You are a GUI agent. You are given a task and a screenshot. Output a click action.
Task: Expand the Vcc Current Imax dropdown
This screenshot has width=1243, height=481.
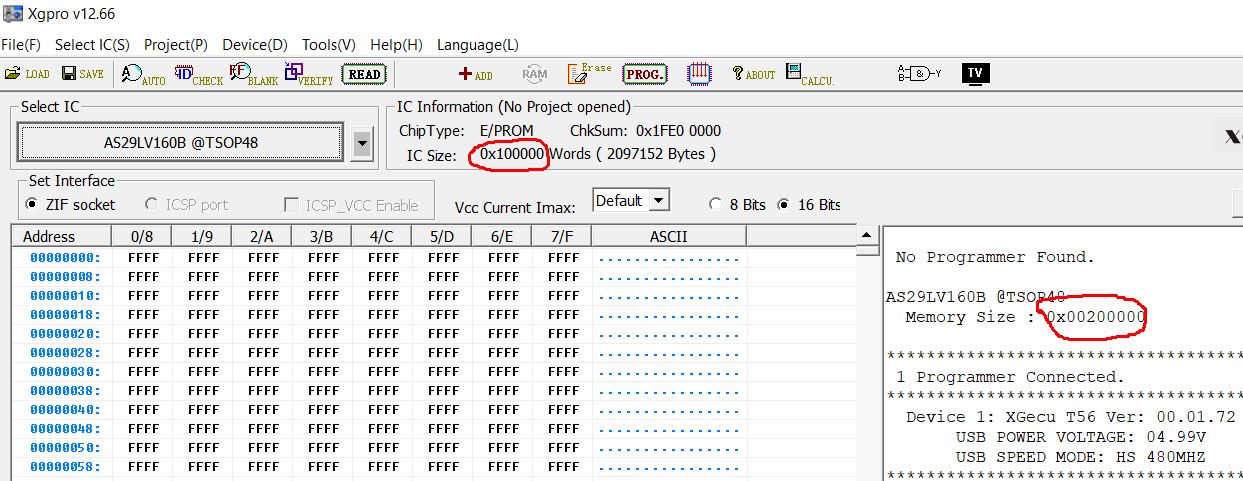(658, 201)
